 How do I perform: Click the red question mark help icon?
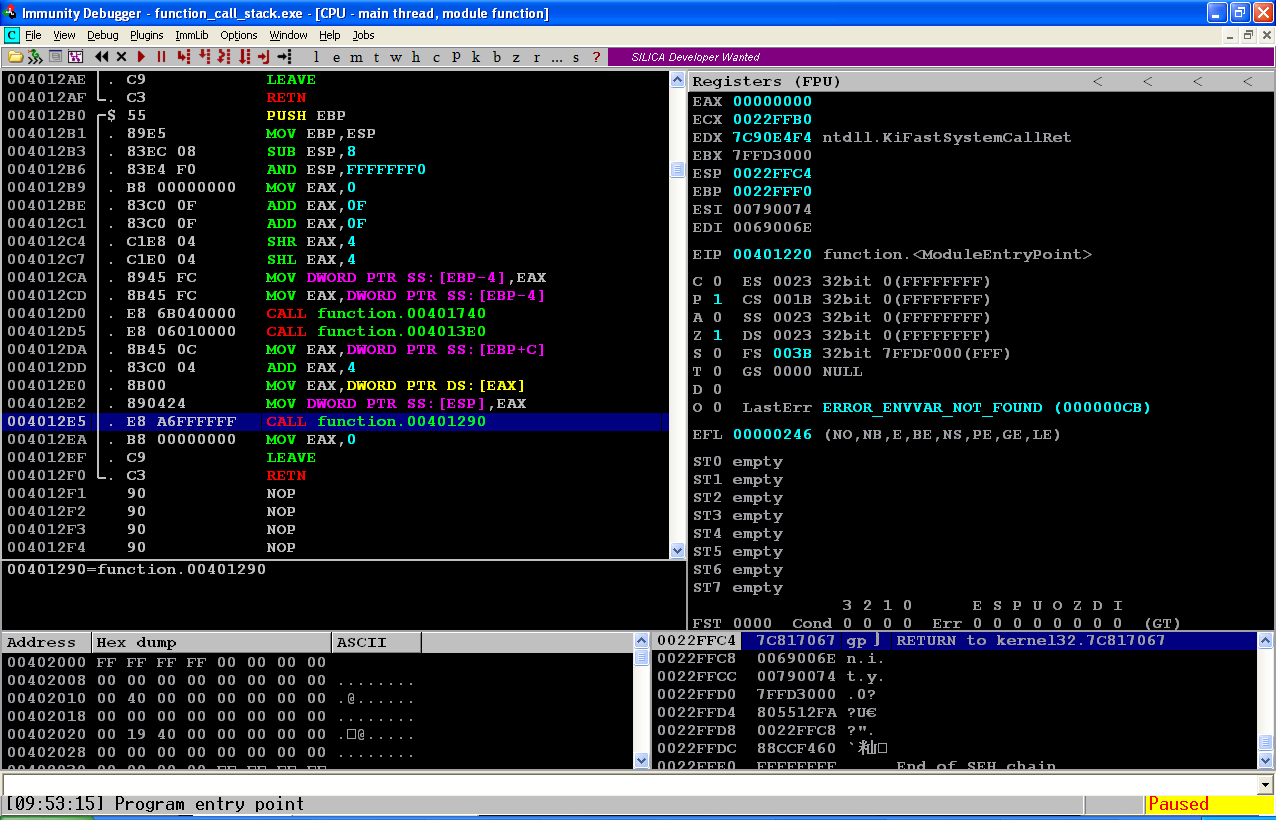click(595, 57)
